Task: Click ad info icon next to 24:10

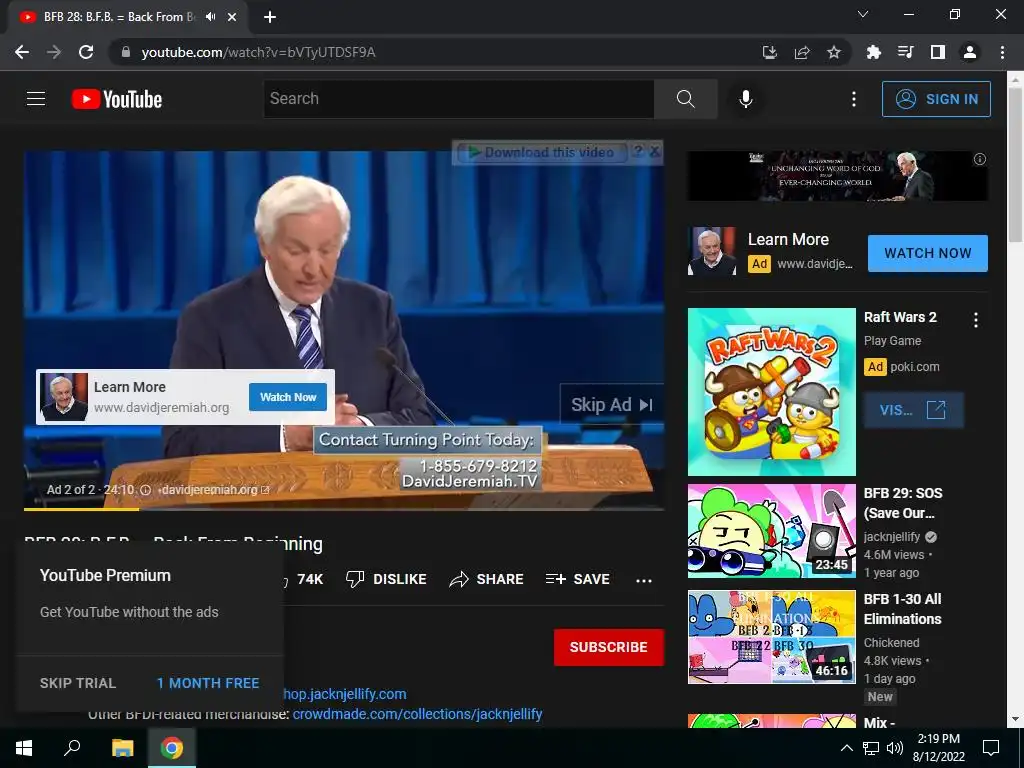Action: (146, 490)
